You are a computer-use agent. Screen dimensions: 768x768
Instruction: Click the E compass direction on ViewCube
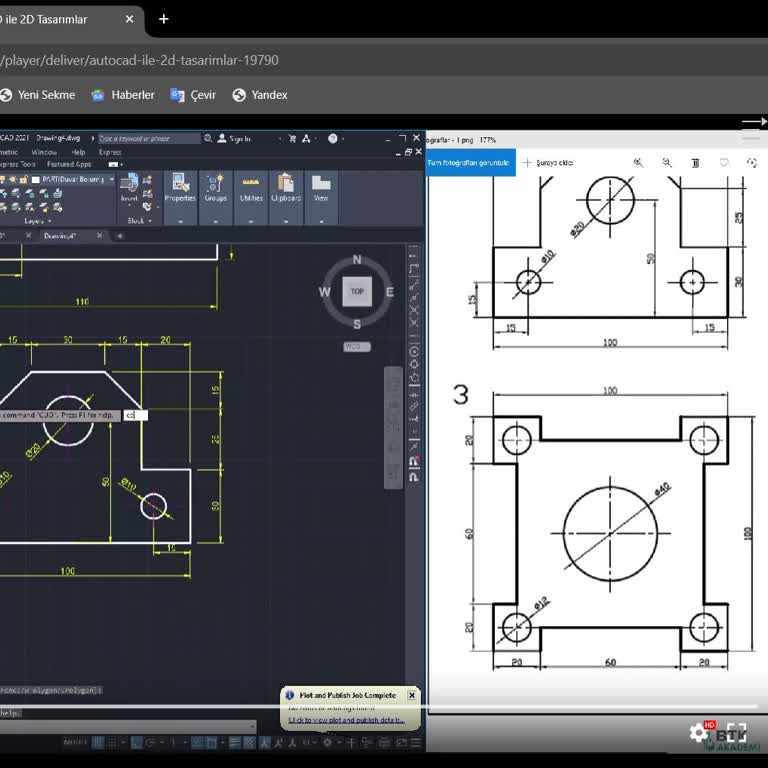(x=390, y=292)
